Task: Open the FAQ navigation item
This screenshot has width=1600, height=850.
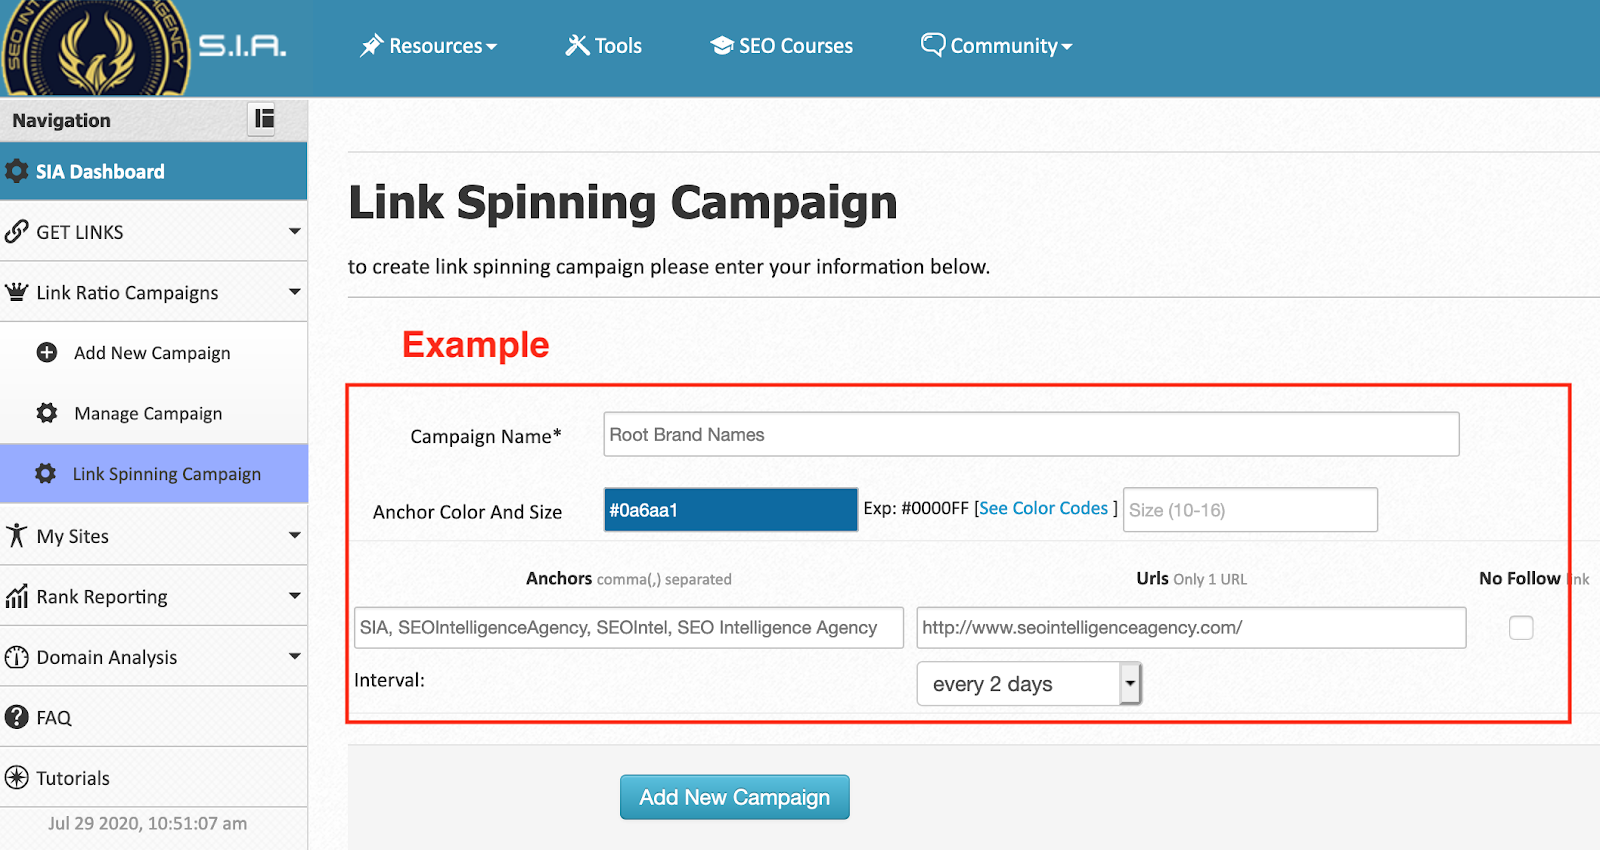Action: 154,717
